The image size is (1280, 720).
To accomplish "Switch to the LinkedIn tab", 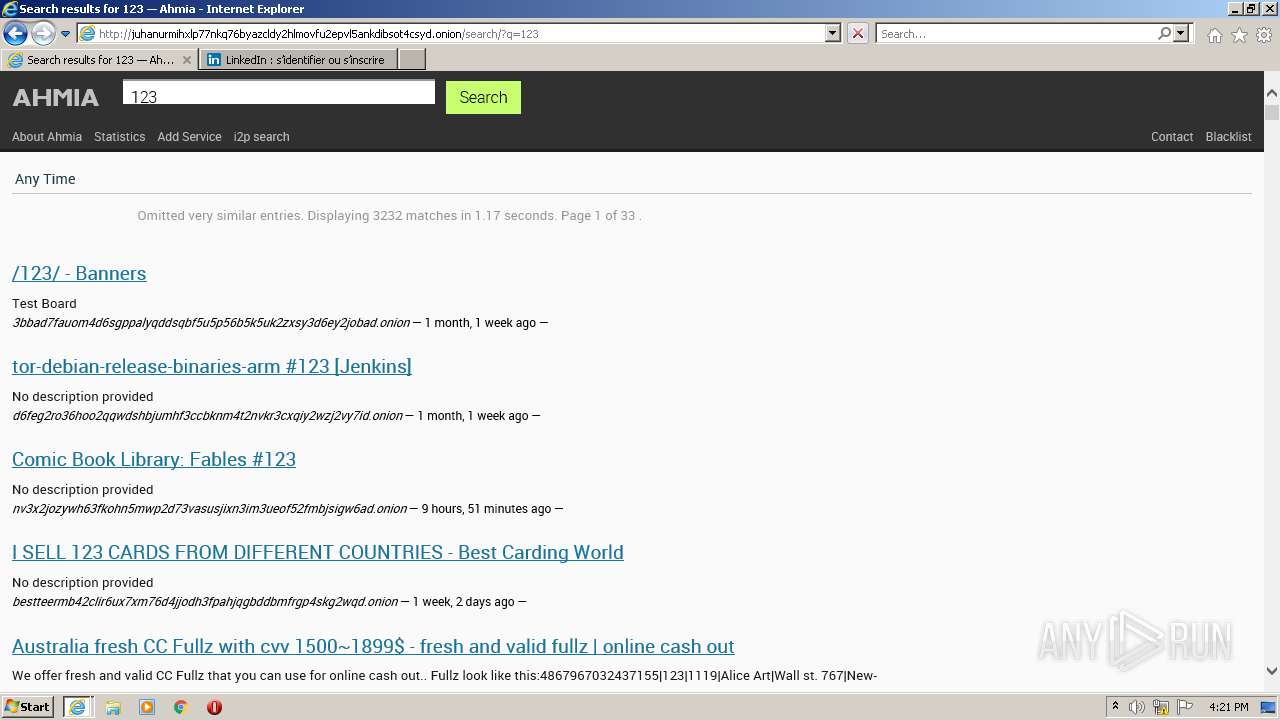I will 298,60.
